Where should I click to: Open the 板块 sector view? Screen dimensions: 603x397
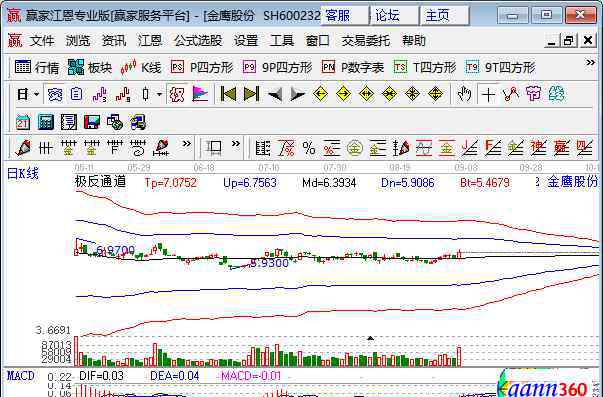pos(90,68)
